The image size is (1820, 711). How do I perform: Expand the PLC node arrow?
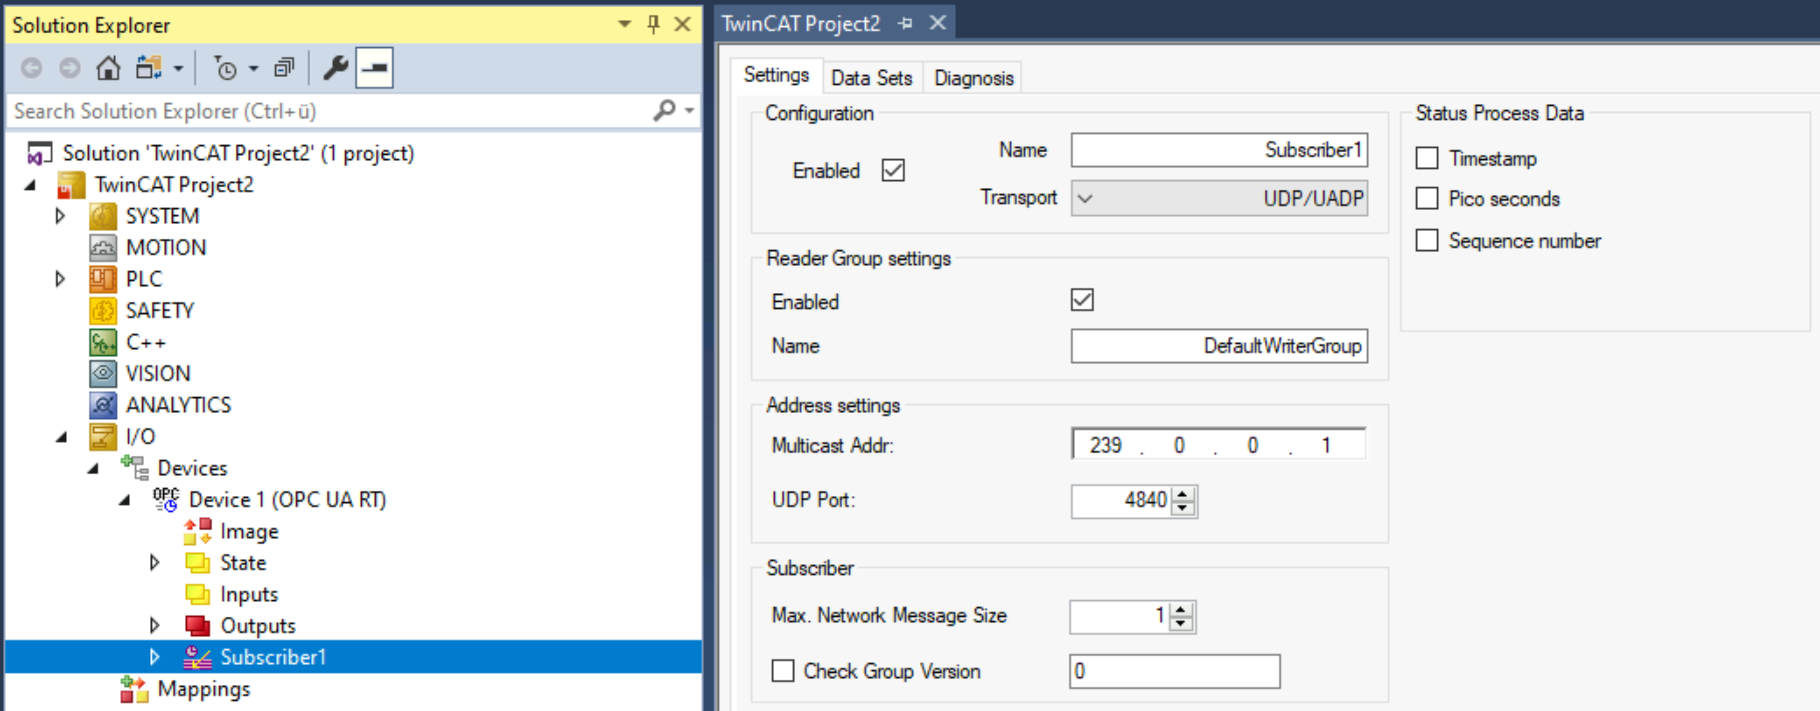(60, 279)
